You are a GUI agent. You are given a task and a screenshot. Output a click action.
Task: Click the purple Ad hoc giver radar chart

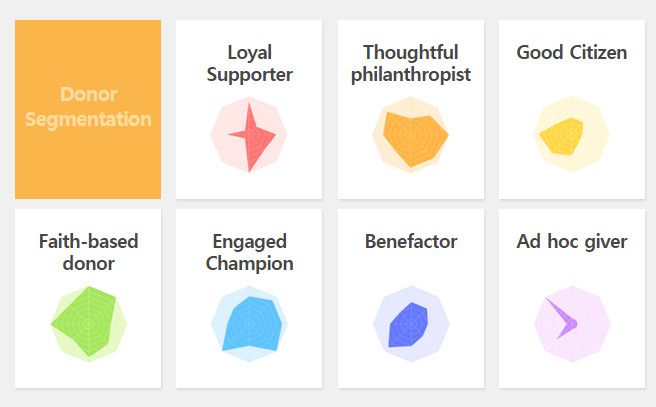(572, 324)
